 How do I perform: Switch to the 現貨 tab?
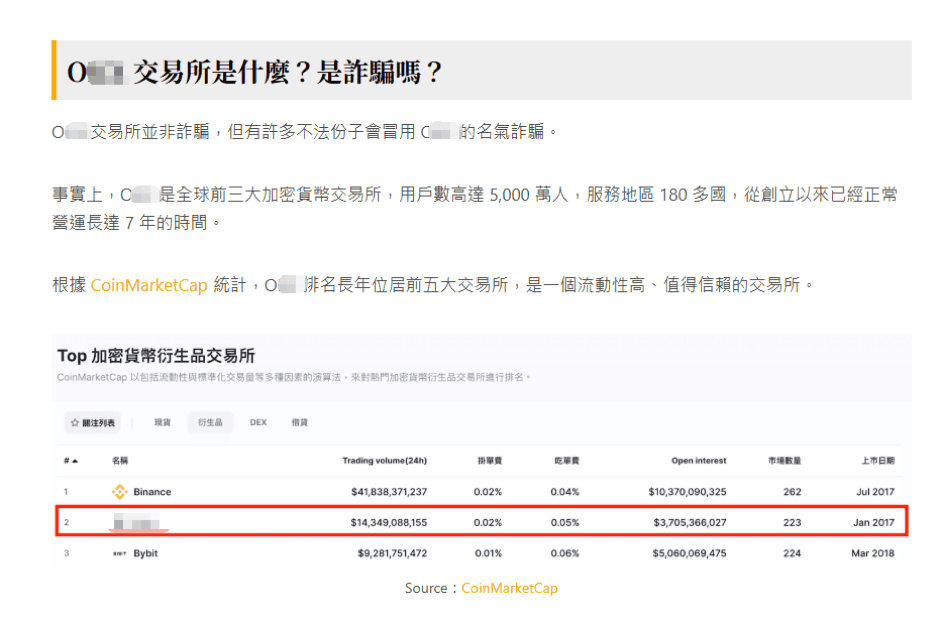(x=162, y=422)
